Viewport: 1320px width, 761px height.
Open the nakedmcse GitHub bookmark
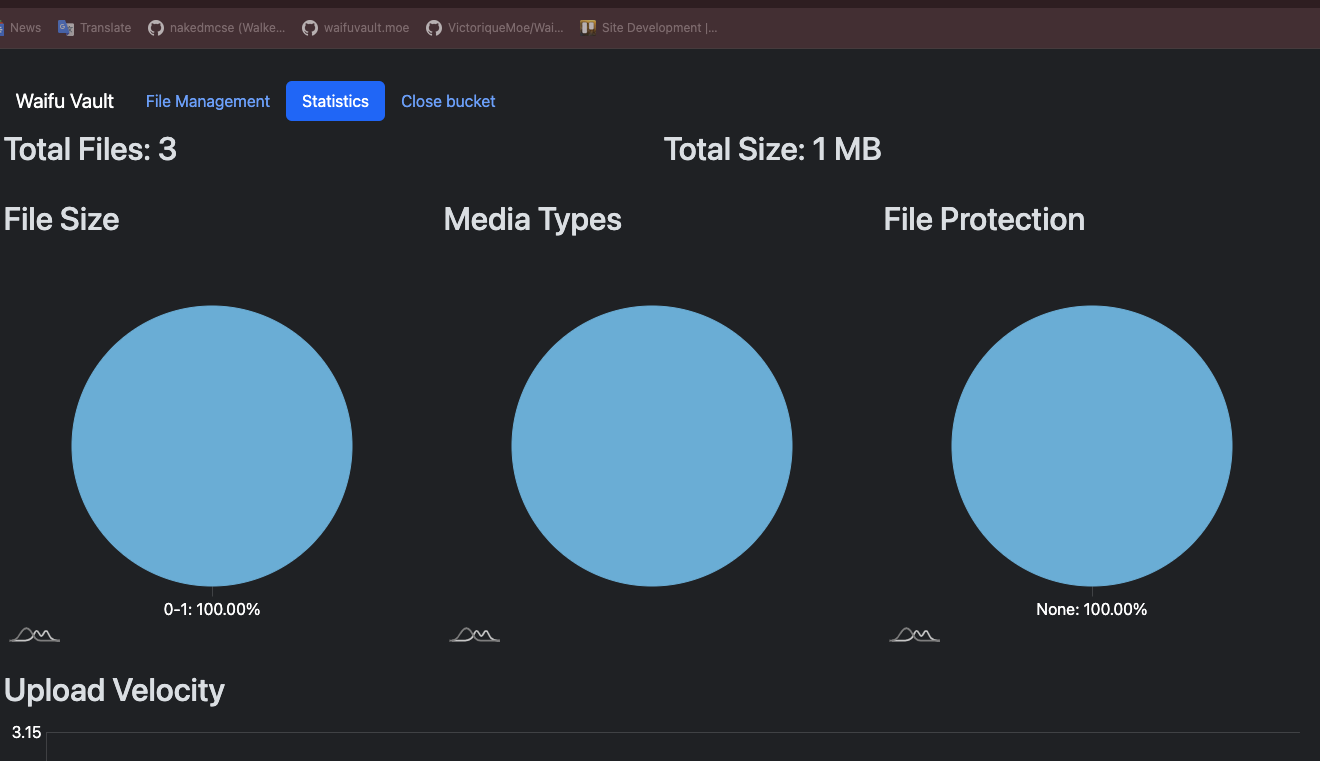point(217,28)
